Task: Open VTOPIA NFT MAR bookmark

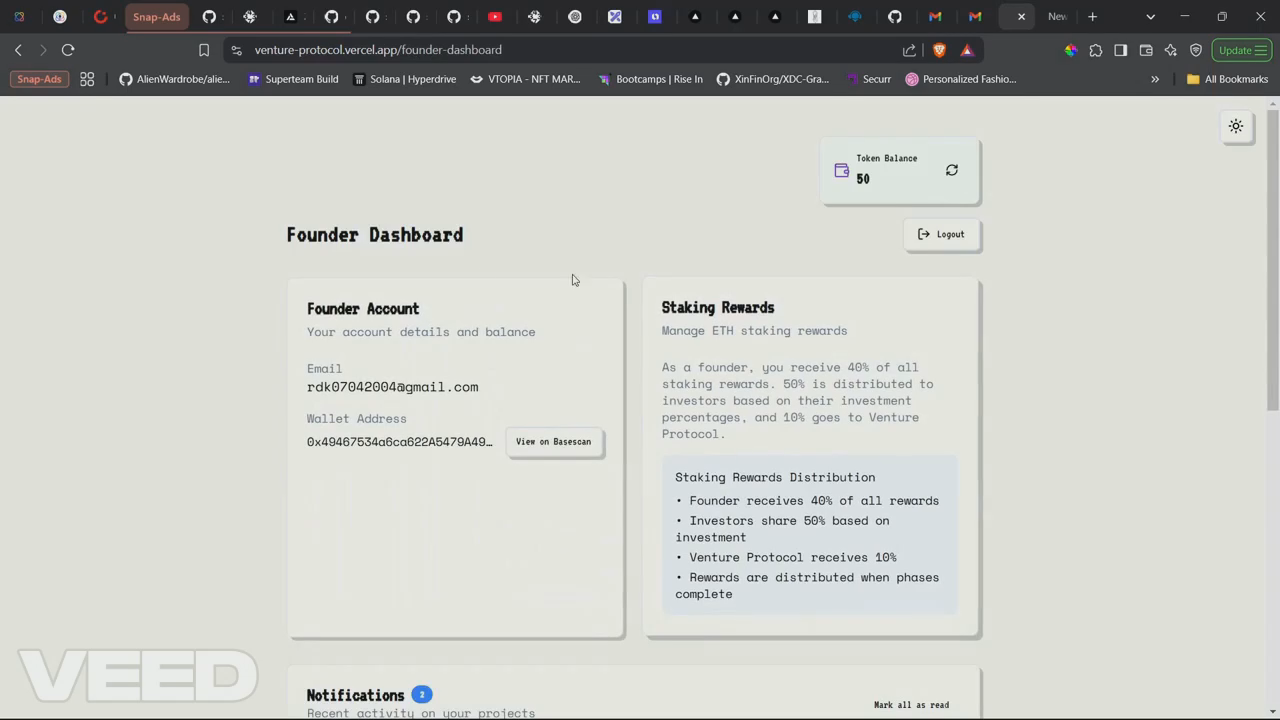Action: click(x=525, y=79)
